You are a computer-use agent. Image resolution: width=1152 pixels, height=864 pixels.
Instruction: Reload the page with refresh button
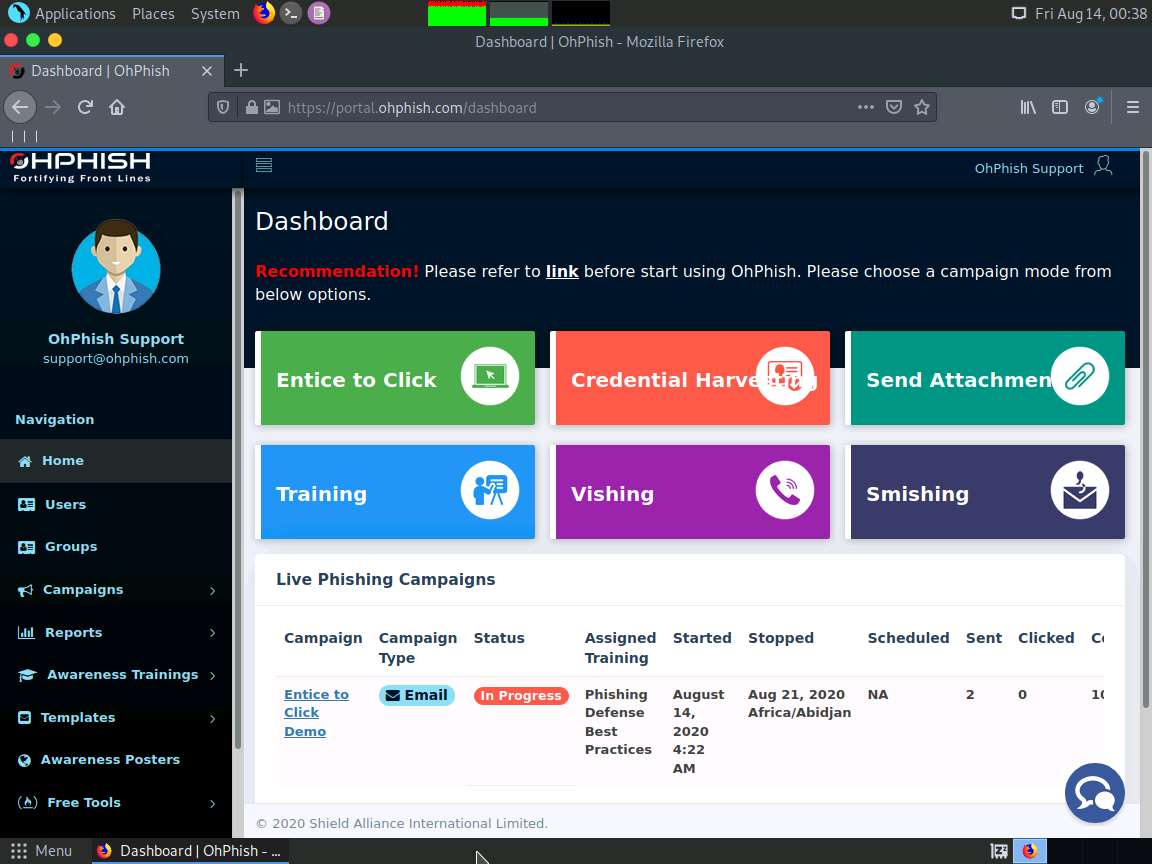point(85,107)
